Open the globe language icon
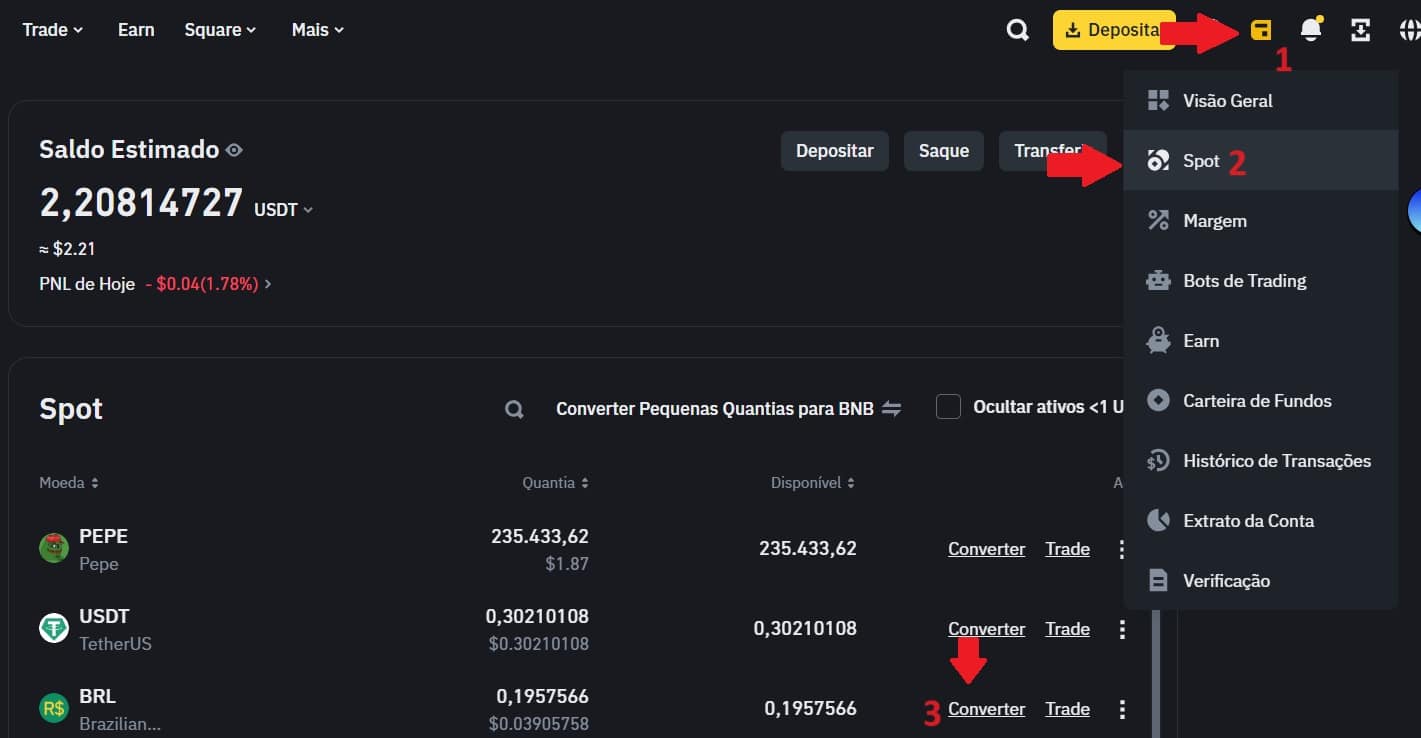The image size is (1421, 738). 1410,30
